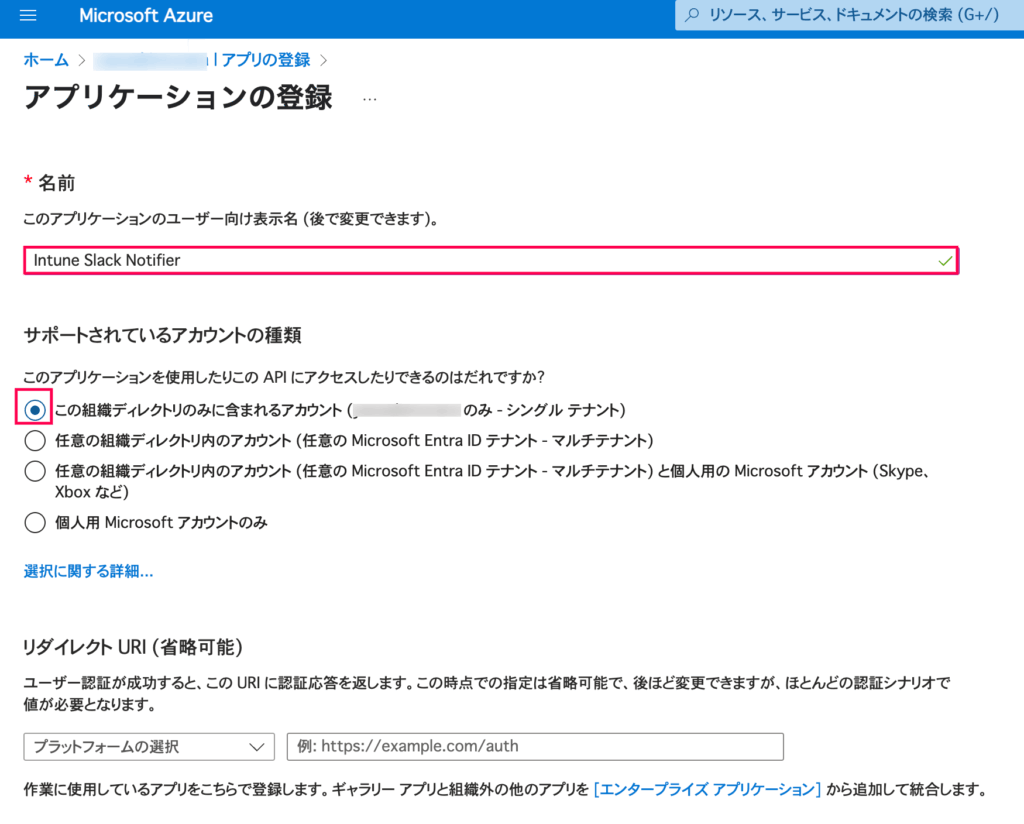Click the リダイレクト URI (省略可能) heading
The image size is (1024, 824).
133,647
